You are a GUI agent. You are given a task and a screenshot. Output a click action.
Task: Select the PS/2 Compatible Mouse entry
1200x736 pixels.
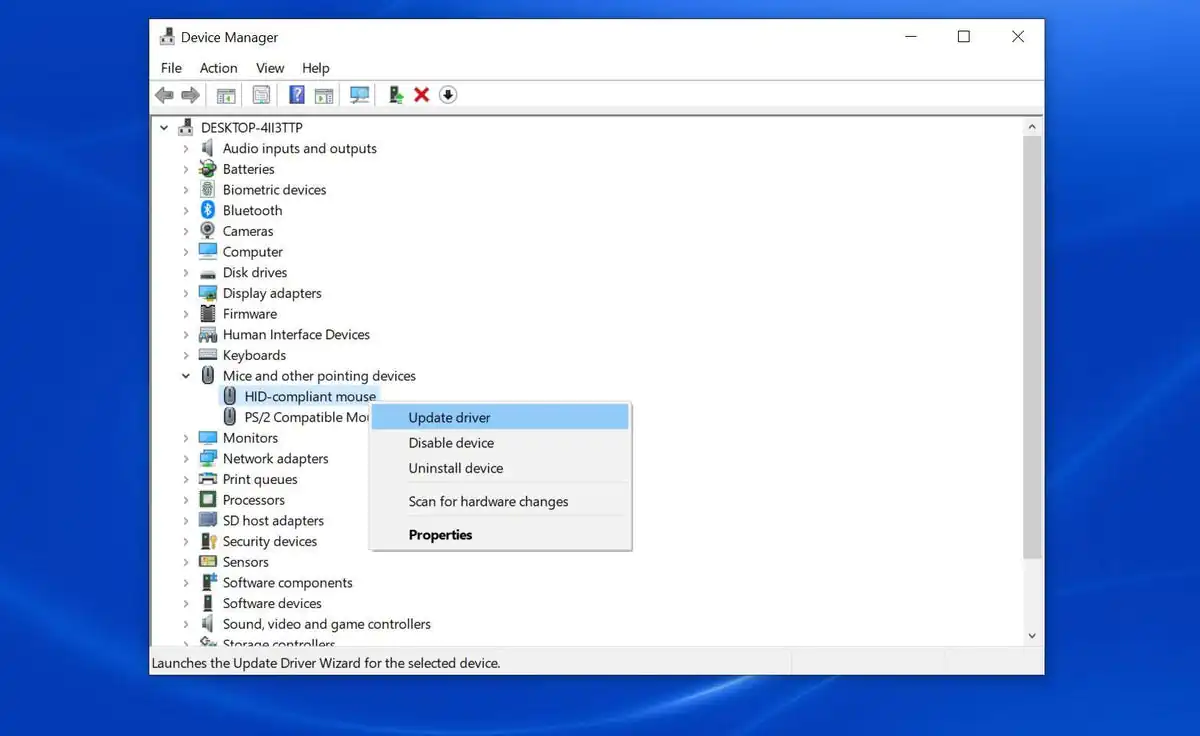point(300,416)
